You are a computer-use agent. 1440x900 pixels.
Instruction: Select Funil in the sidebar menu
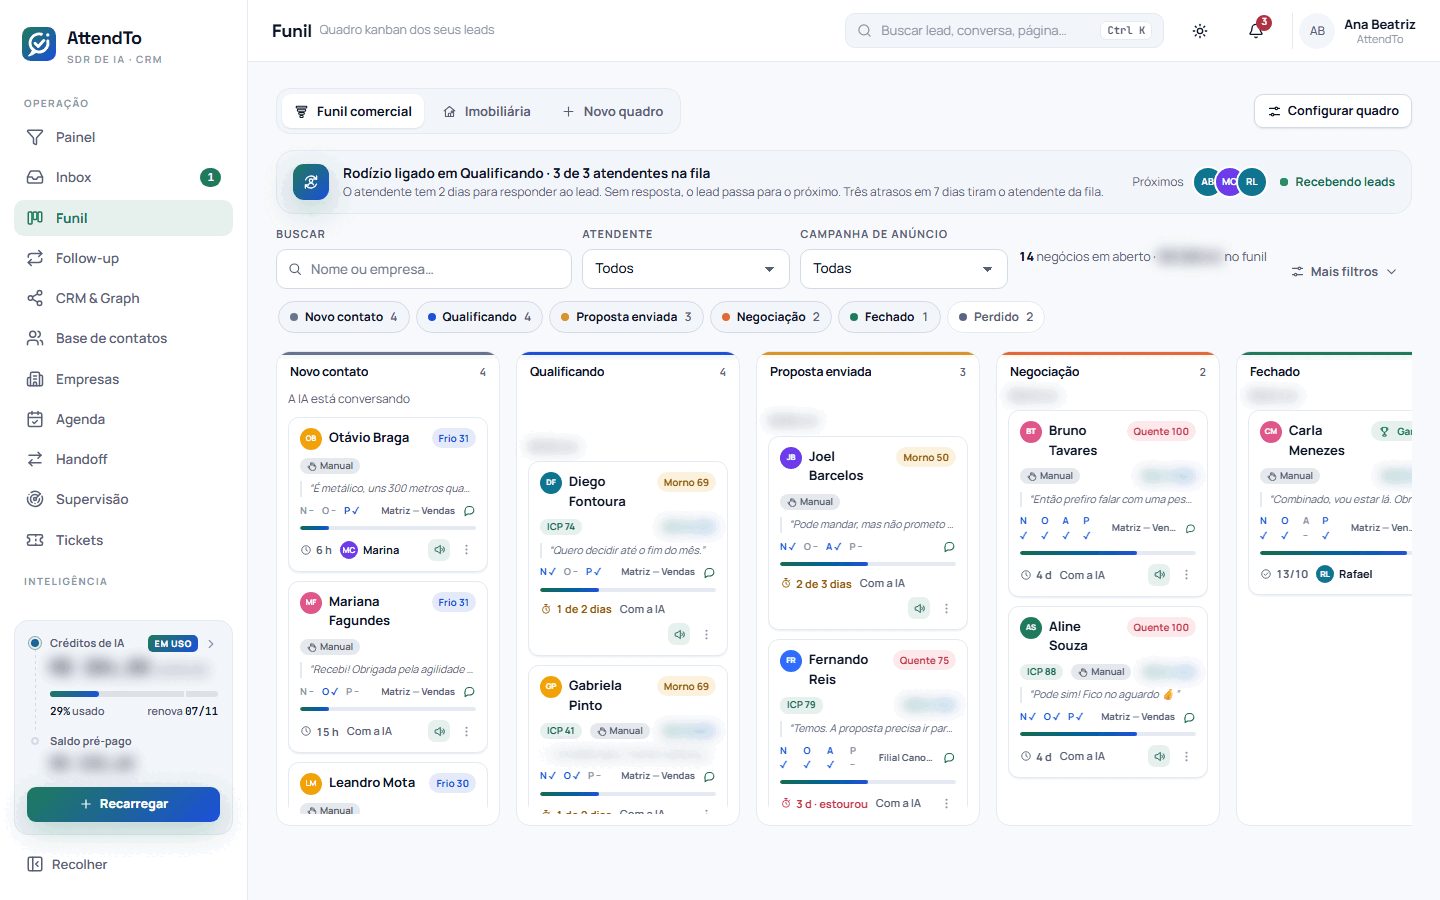[123, 218]
